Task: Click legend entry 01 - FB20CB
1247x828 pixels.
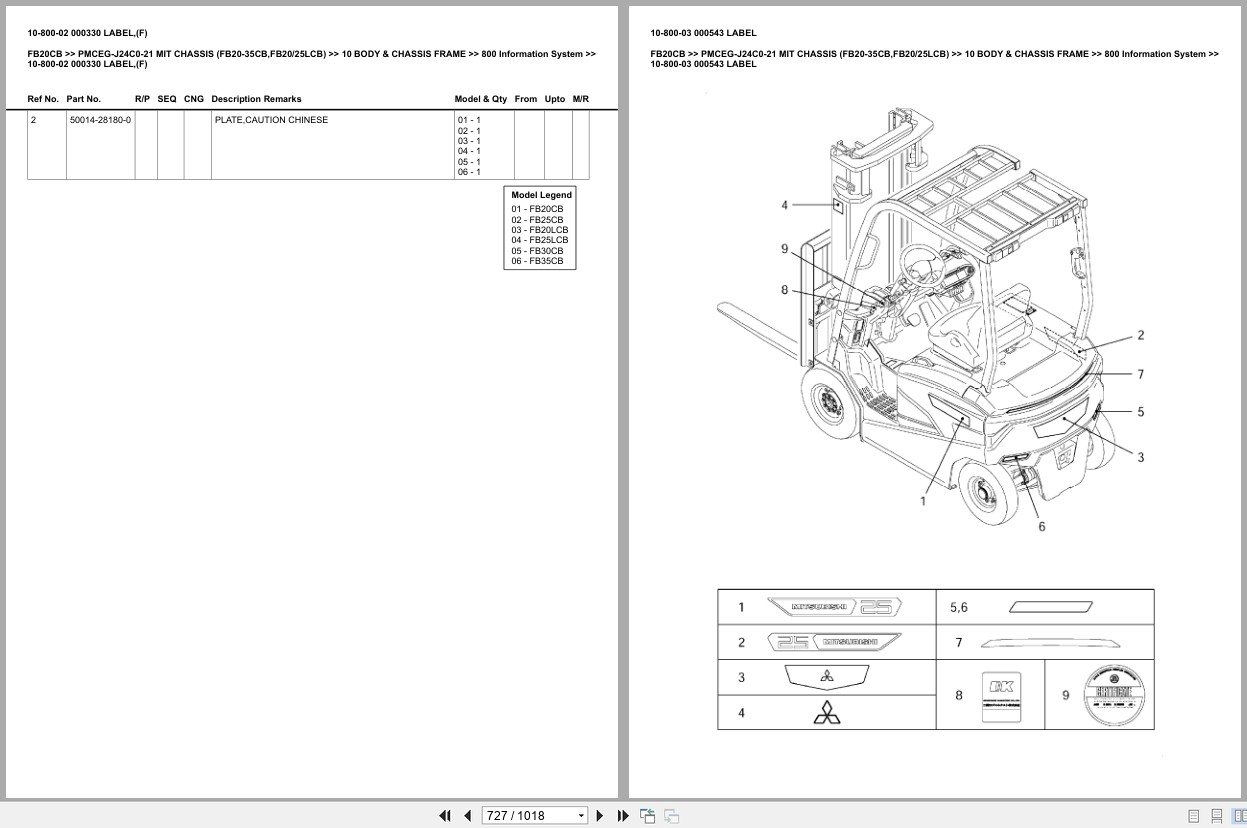Action: click(x=537, y=209)
